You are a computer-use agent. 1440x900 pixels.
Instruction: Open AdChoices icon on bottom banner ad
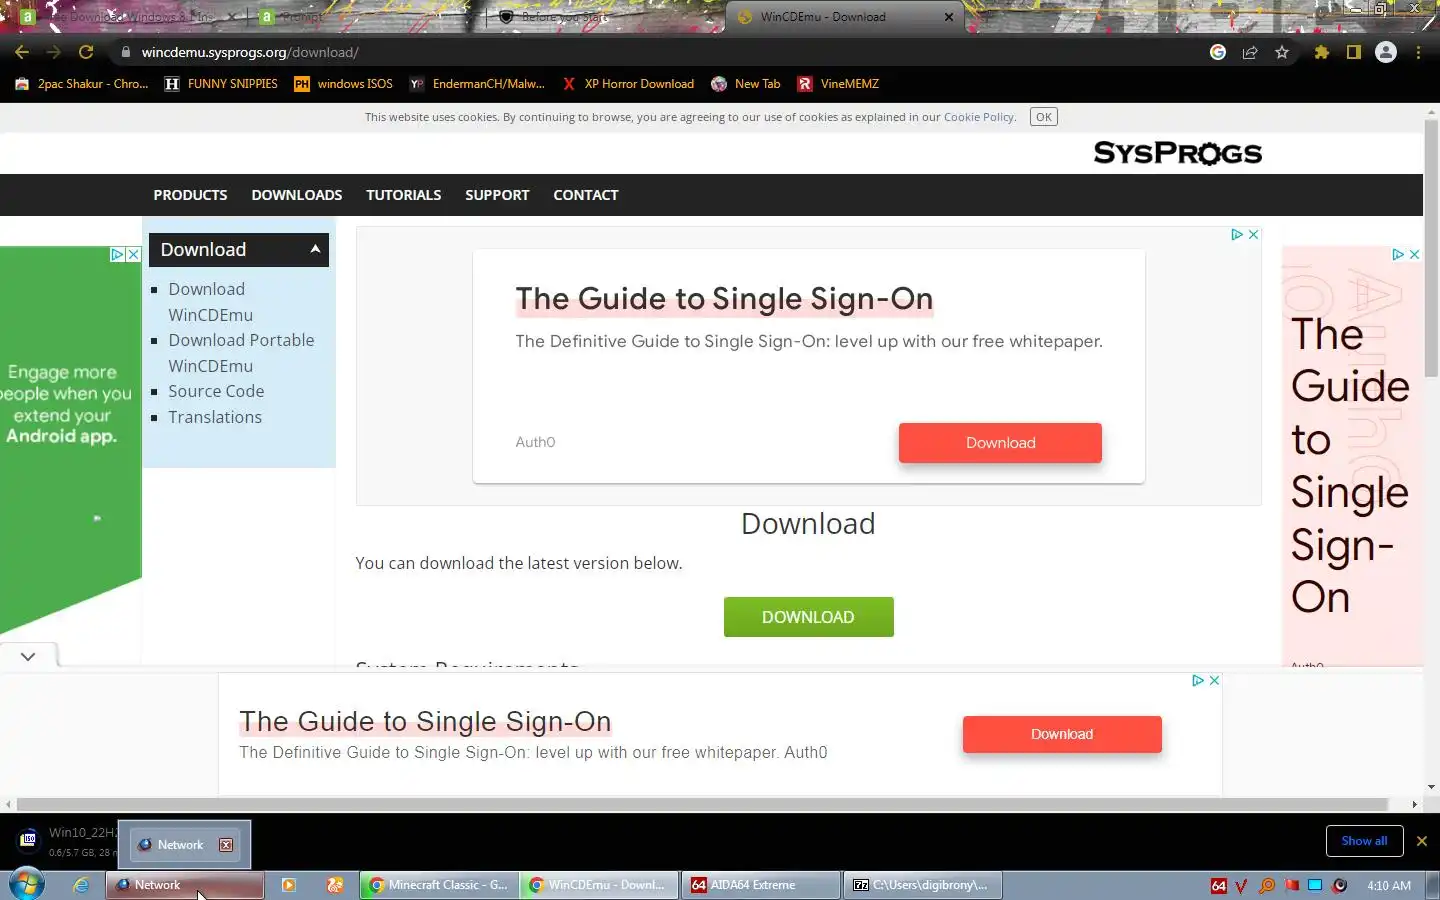click(1198, 680)
